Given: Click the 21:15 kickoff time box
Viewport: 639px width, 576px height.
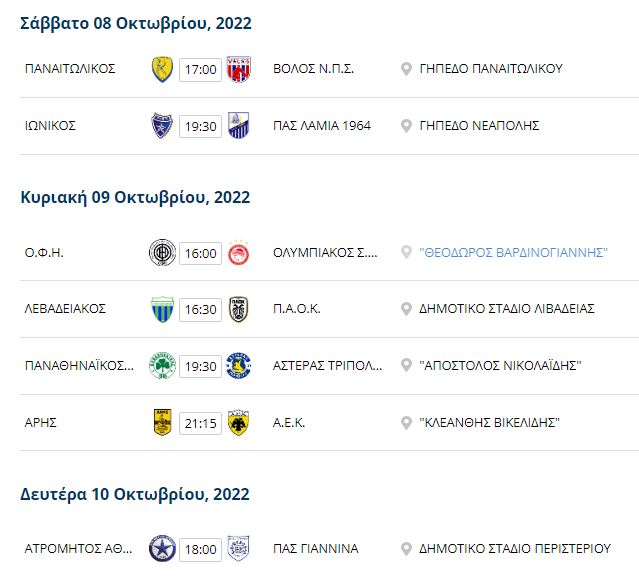Looking at the screenshot, I should click(201, 424).
